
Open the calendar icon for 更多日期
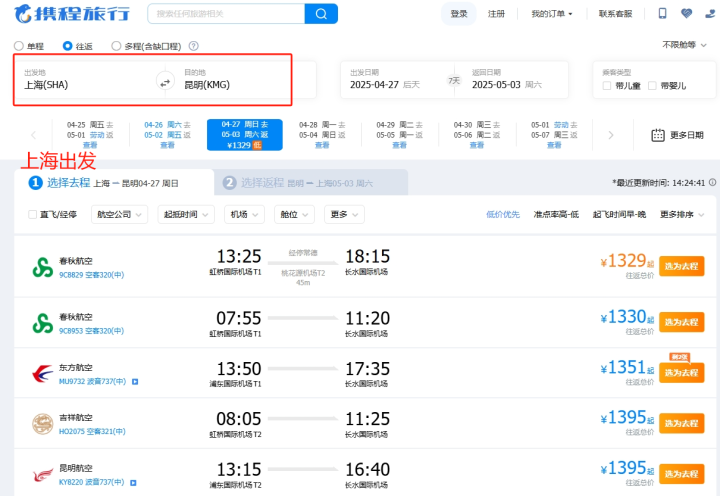[658, 135]
